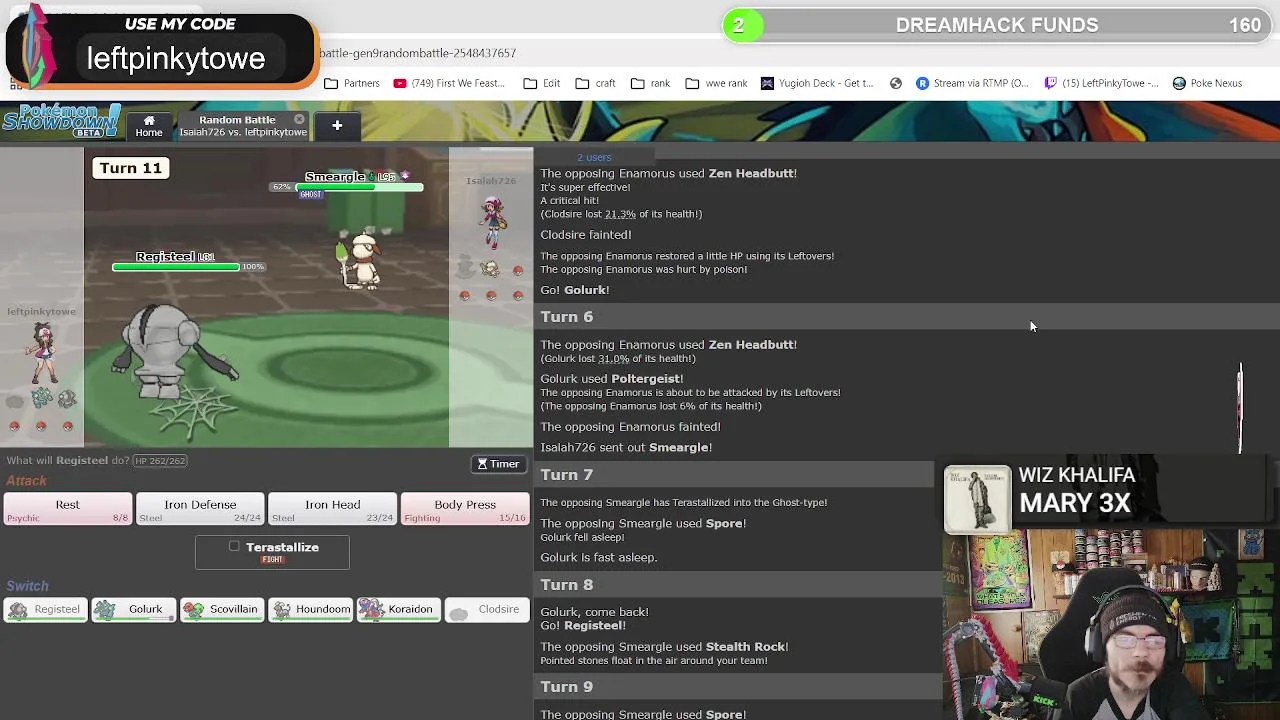Switch to Koraidon
1280x720 pixels.
tap(398, 609)
